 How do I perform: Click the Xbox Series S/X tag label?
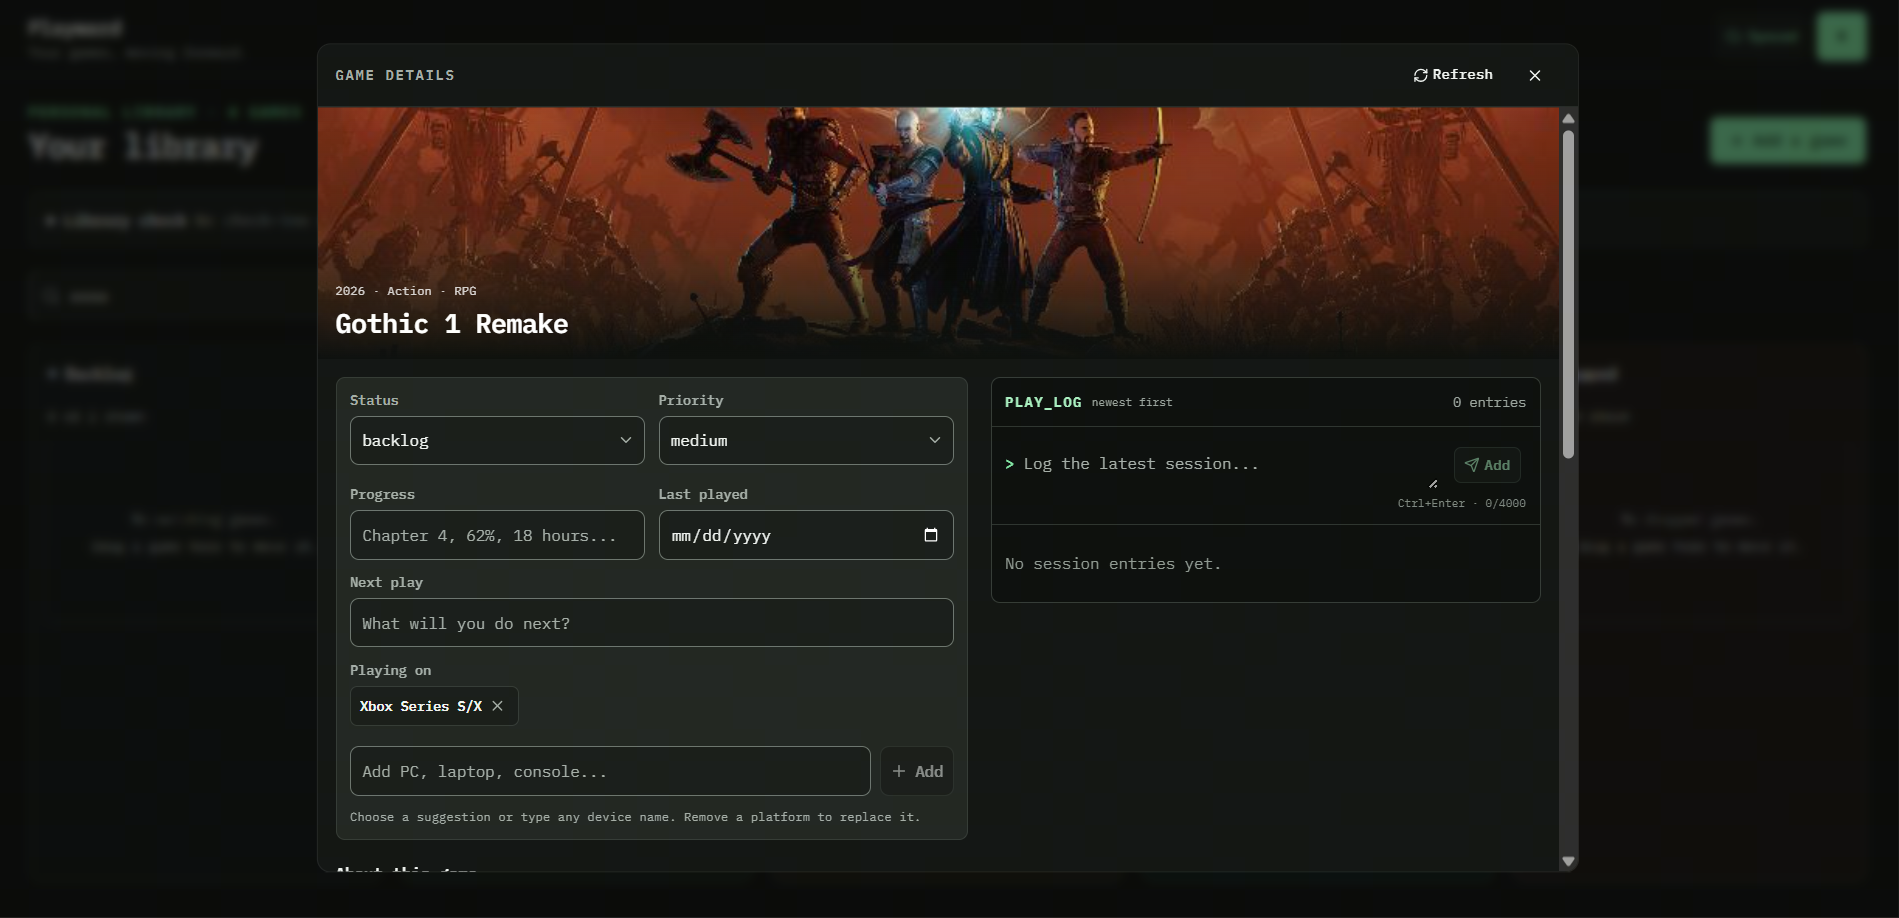[x=421, y=706]
